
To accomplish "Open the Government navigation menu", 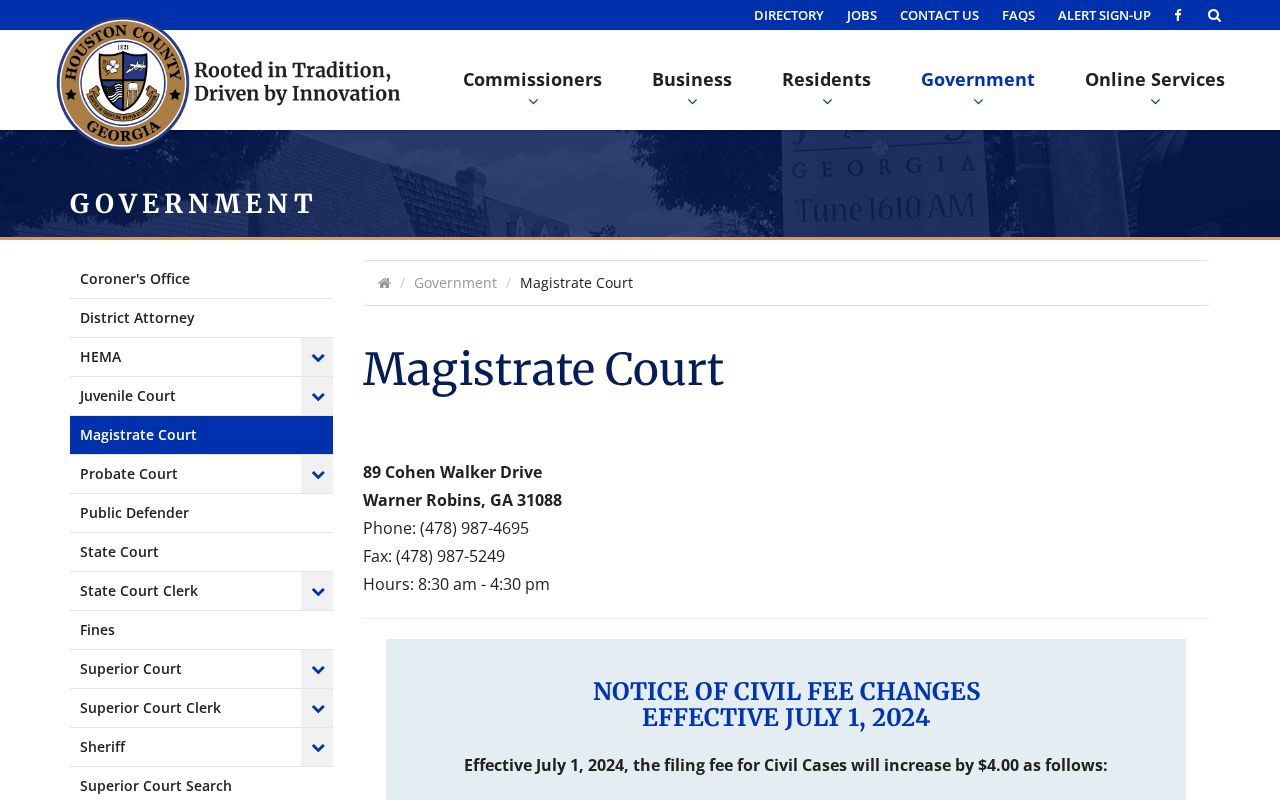I will pyautogui.click(x=978, y=80).
